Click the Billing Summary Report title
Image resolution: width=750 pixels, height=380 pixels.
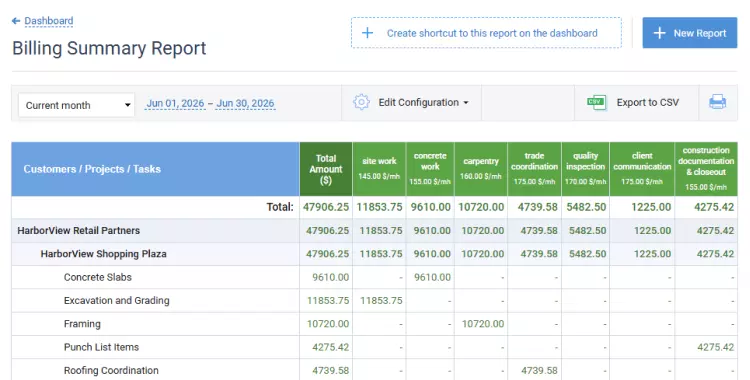tap(109, 48)
